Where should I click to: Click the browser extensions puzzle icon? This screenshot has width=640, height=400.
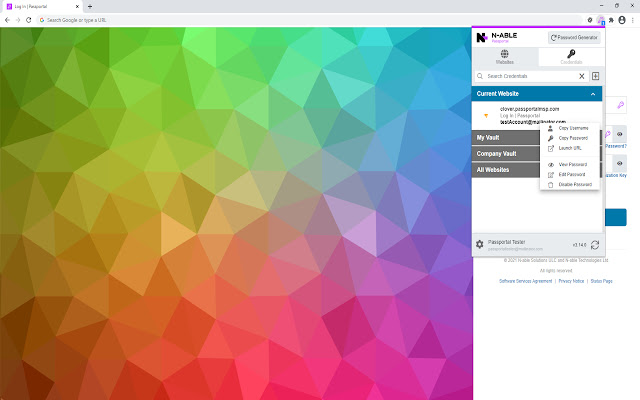(609, 19)
